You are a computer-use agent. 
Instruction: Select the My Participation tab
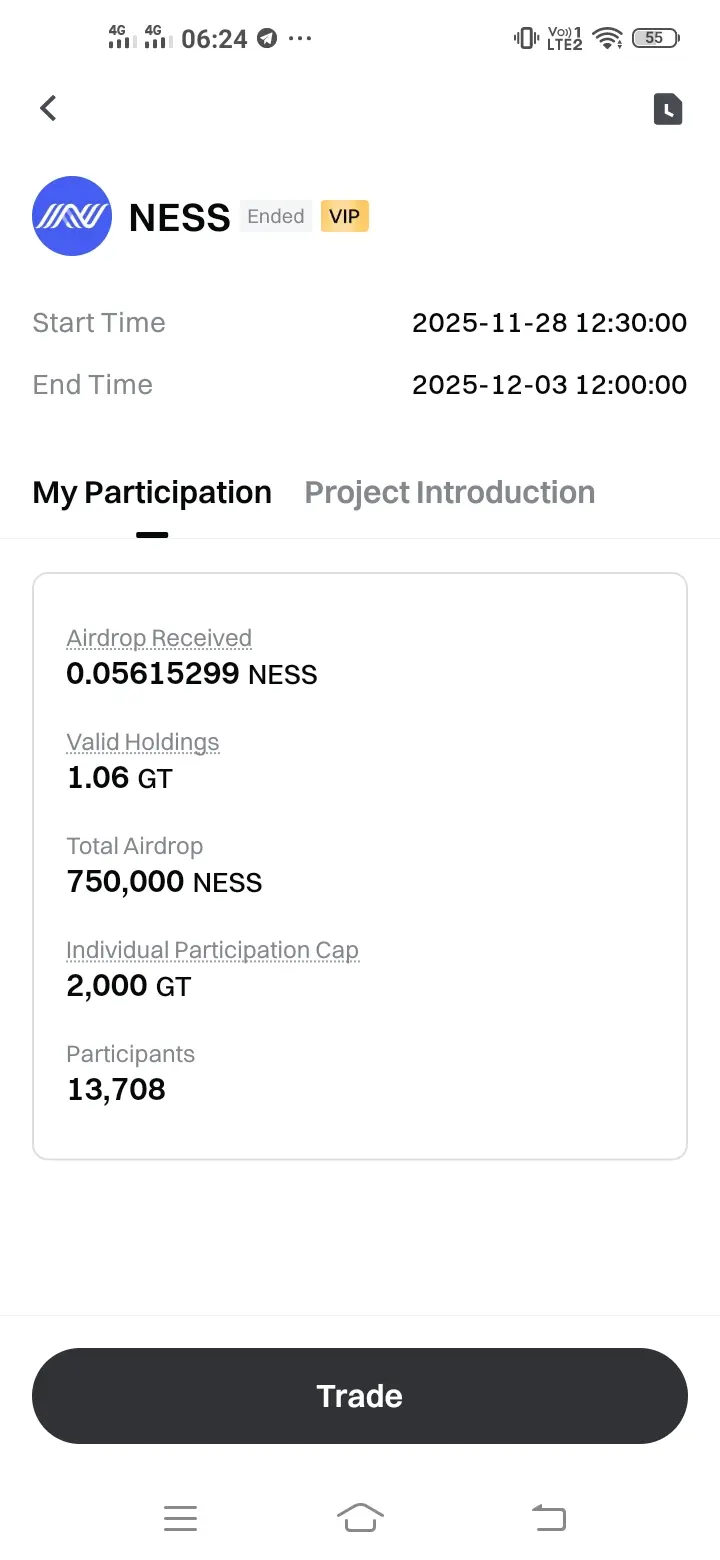(152, 492)
